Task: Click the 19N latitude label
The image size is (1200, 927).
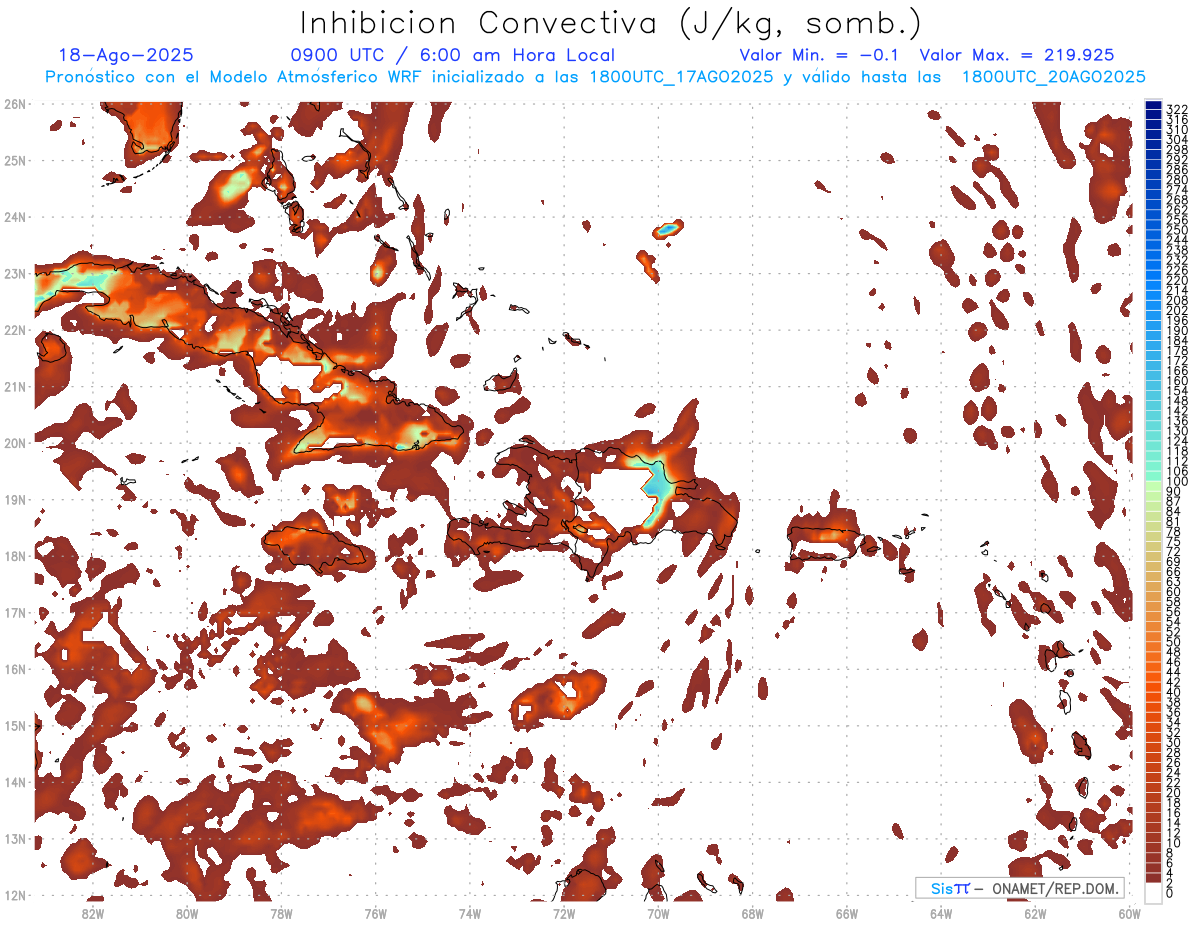Action: (15, 499)
